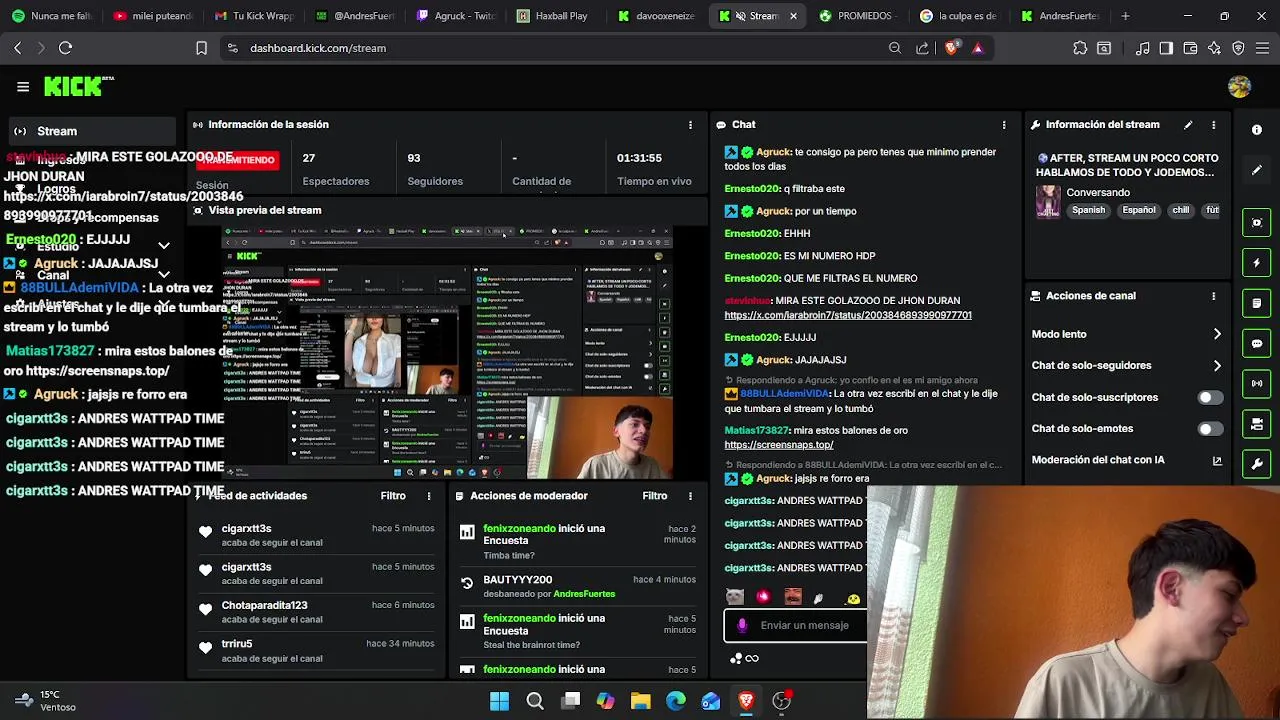Open a new browser tab
The image size is (1280, 720).
(x=1125, y=16)
